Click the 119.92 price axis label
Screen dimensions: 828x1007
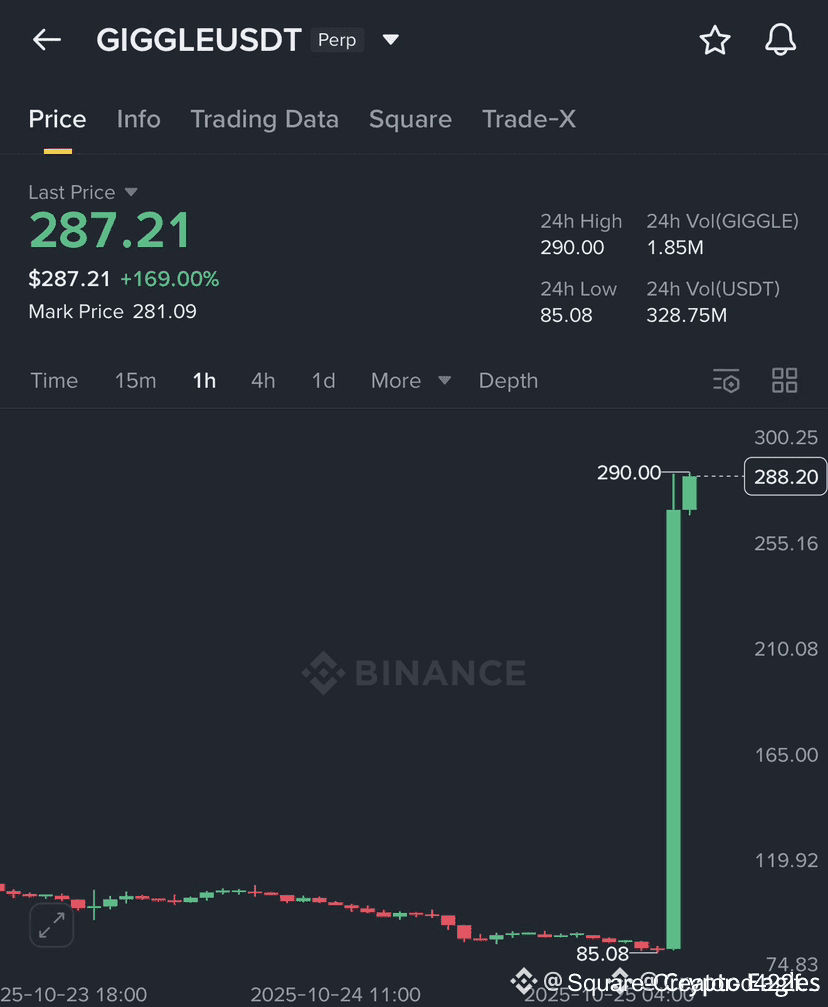point(786,860)
